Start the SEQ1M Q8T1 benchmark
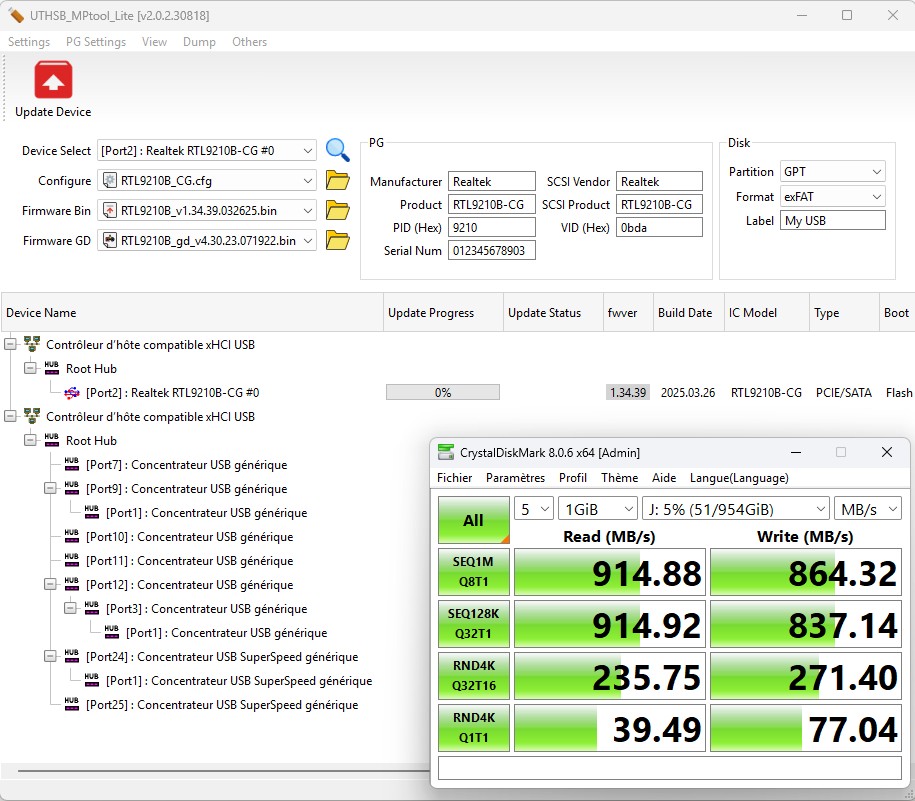The image size is (915, 801). tap(473, 571)
